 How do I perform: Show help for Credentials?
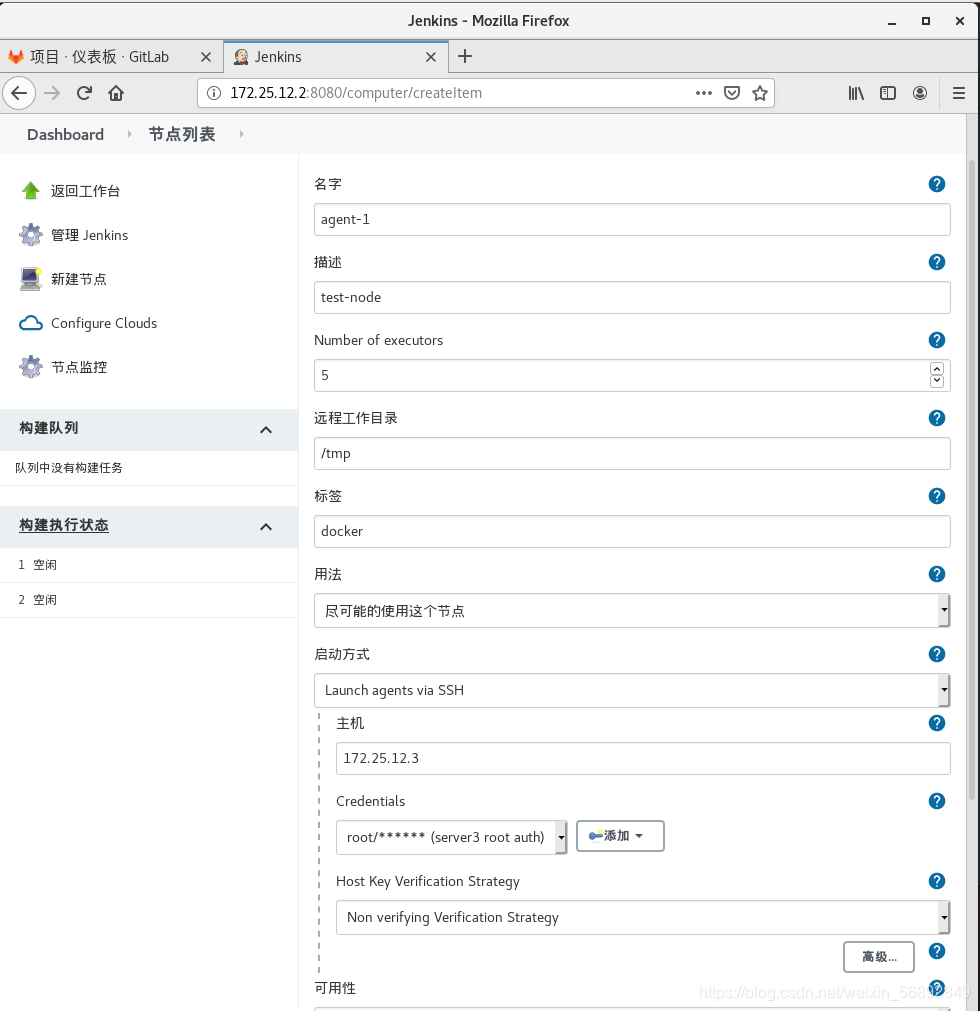click(x=937, y=801)
